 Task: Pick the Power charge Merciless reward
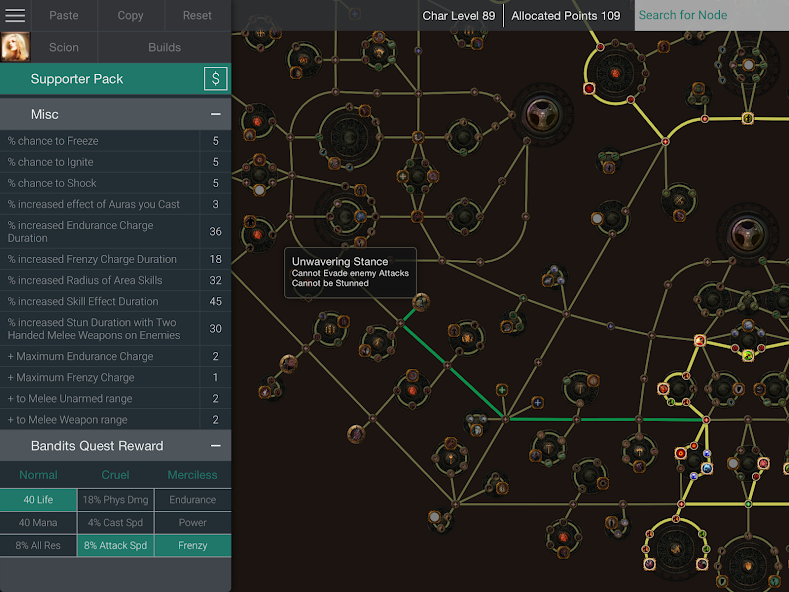coord(192,522)
